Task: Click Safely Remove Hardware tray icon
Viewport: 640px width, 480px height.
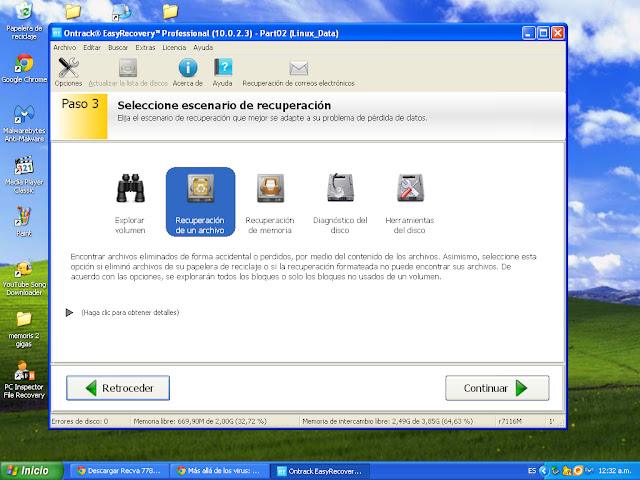Action: [x=555, y=471]
